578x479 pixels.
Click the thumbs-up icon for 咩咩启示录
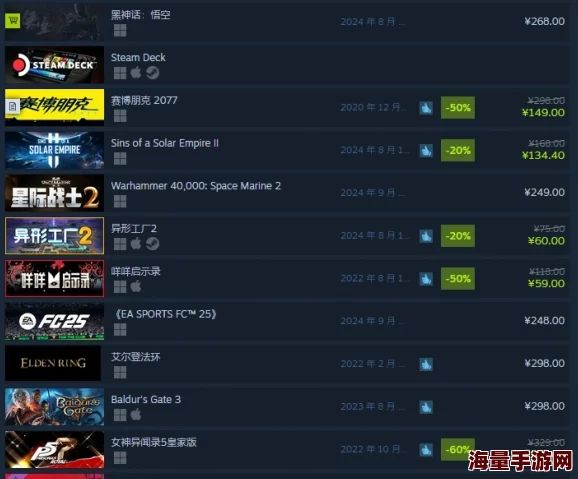coord(426,279)
